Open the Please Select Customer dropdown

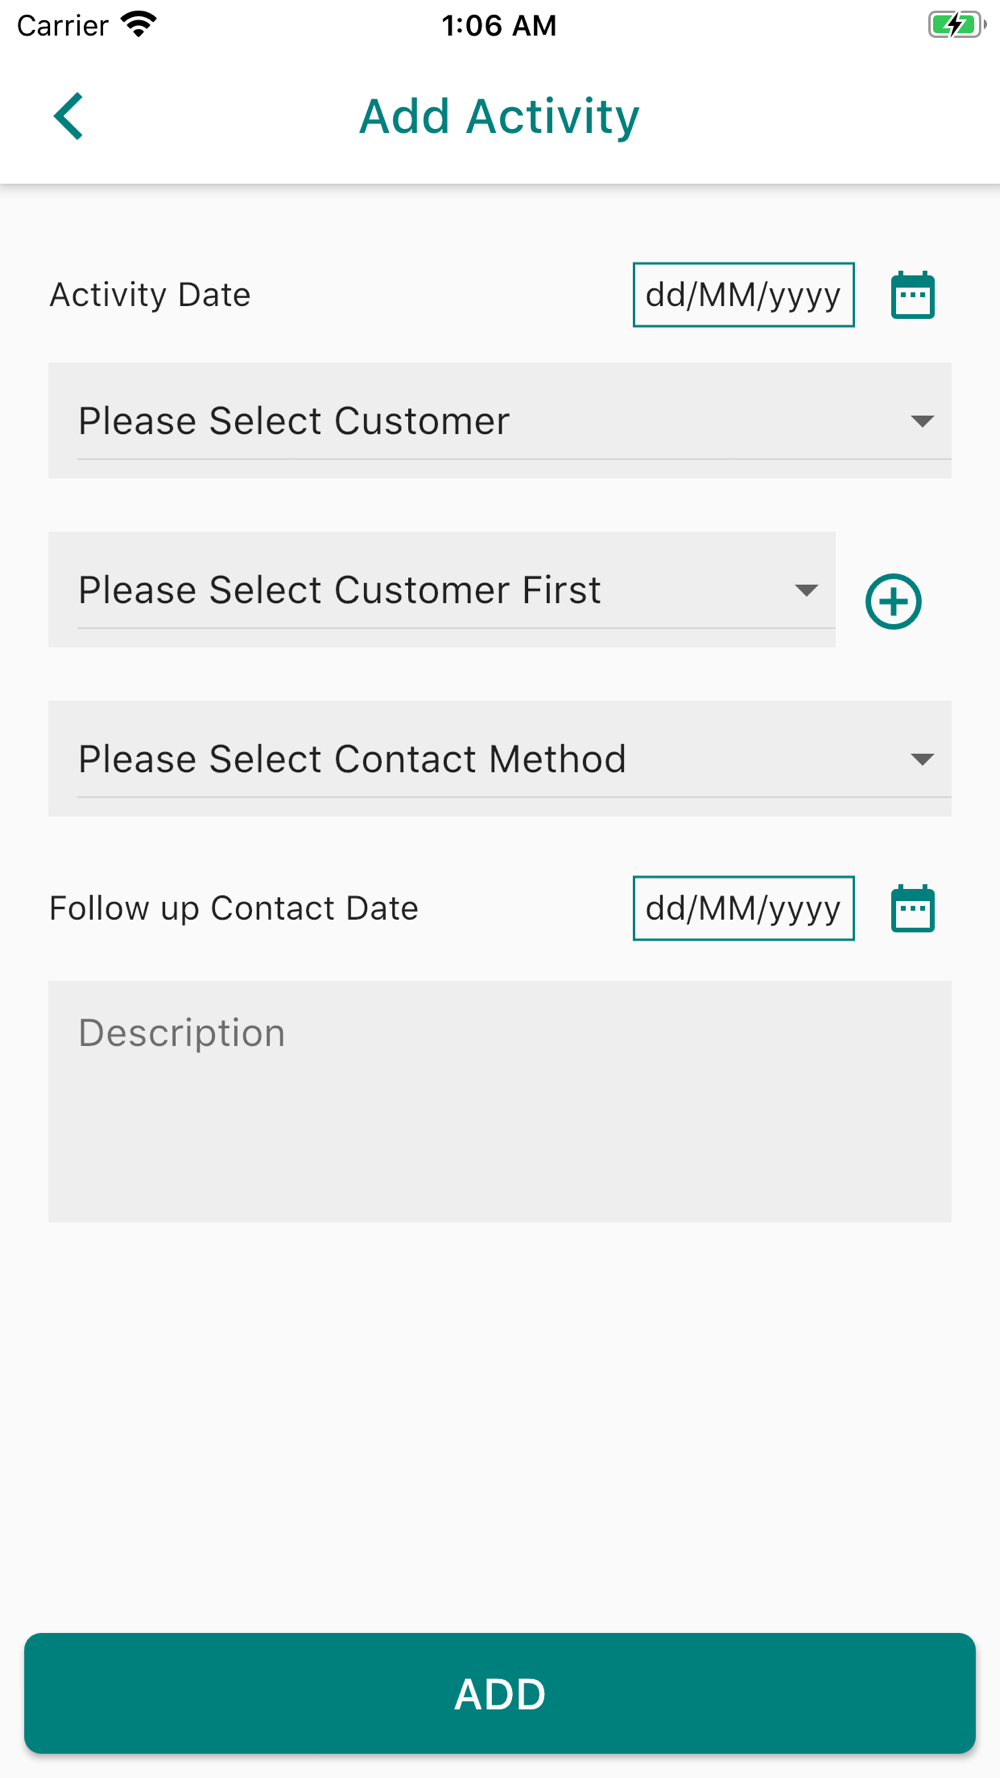pos(480,421)
